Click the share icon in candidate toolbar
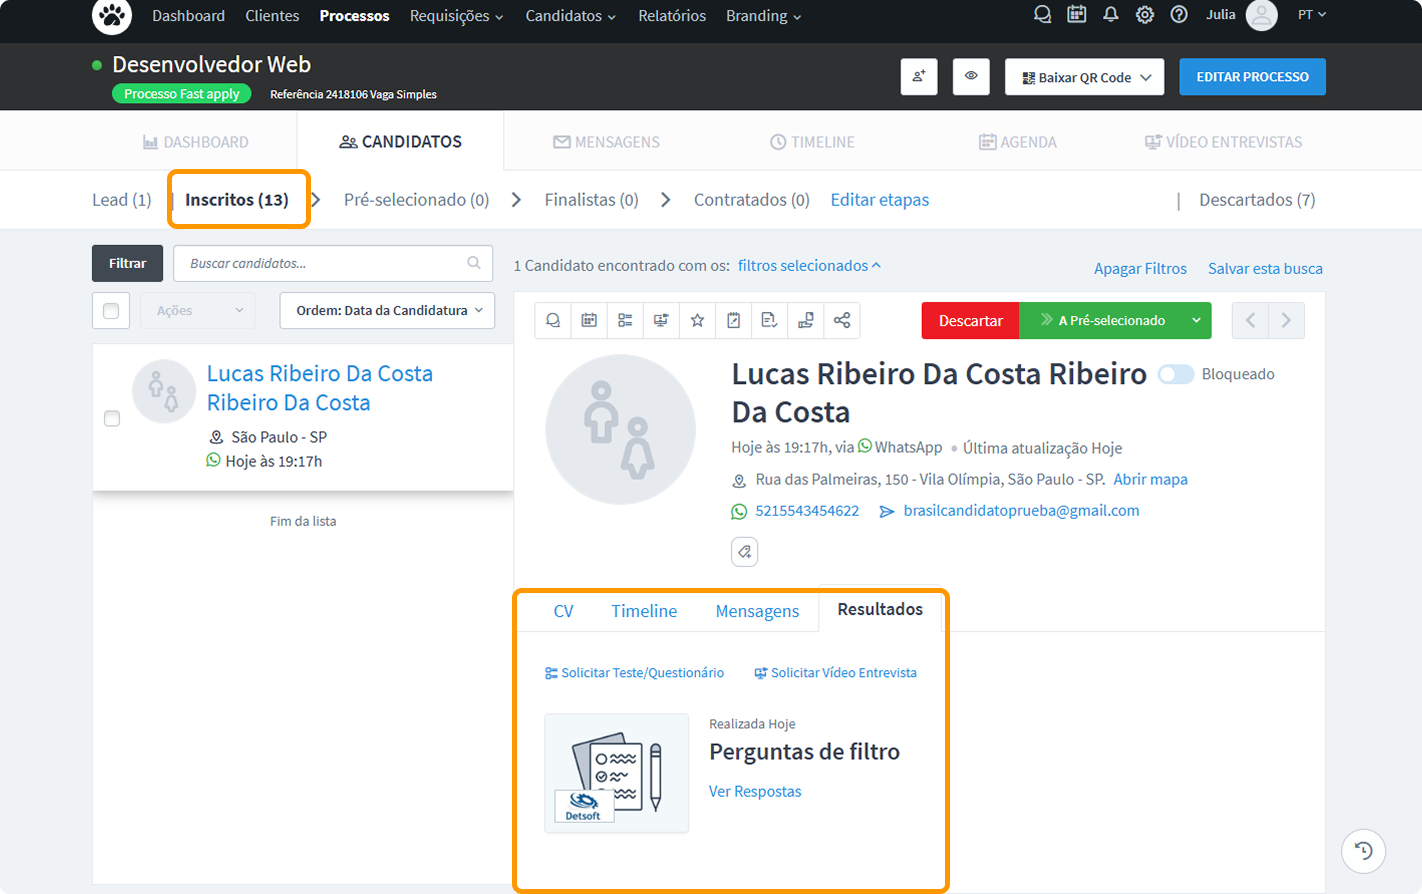Screen dimensions: 1422x894 click(842, 320)
